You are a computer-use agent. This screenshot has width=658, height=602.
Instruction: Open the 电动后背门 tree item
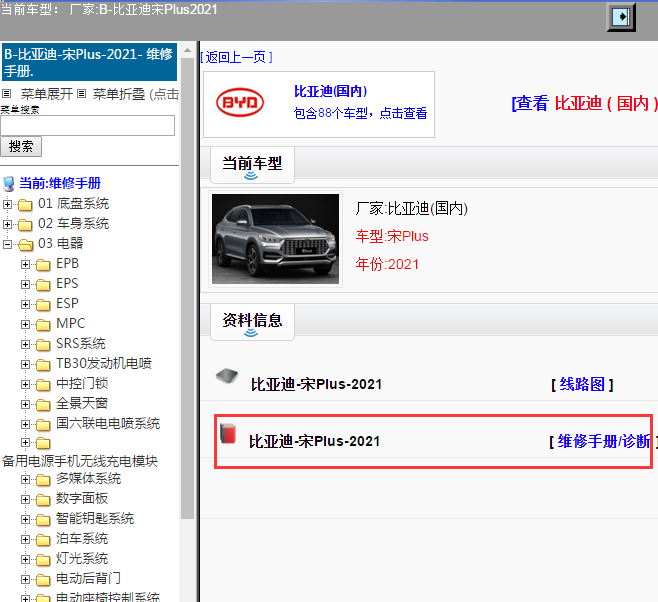click(88, 579)
